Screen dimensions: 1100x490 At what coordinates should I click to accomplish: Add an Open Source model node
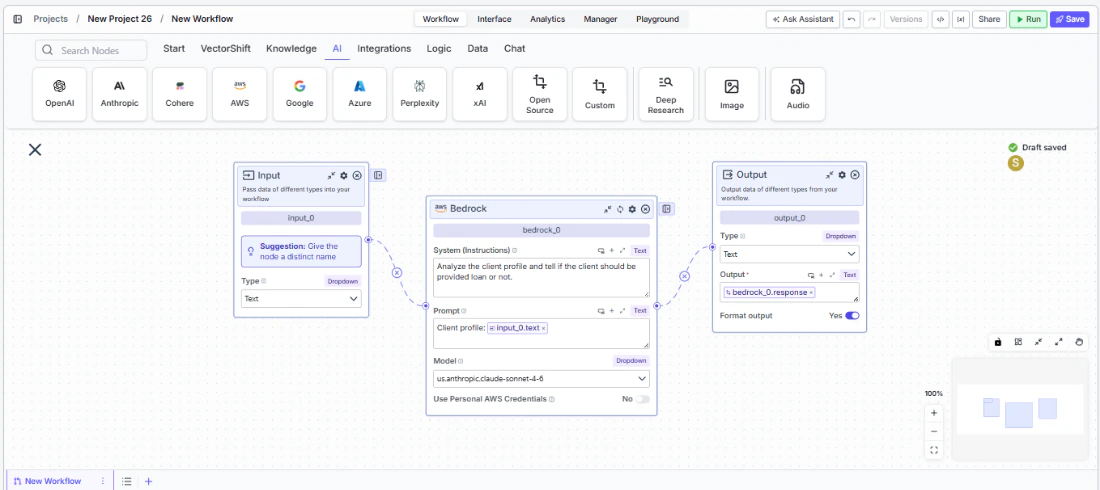click(x=539, y=94)
